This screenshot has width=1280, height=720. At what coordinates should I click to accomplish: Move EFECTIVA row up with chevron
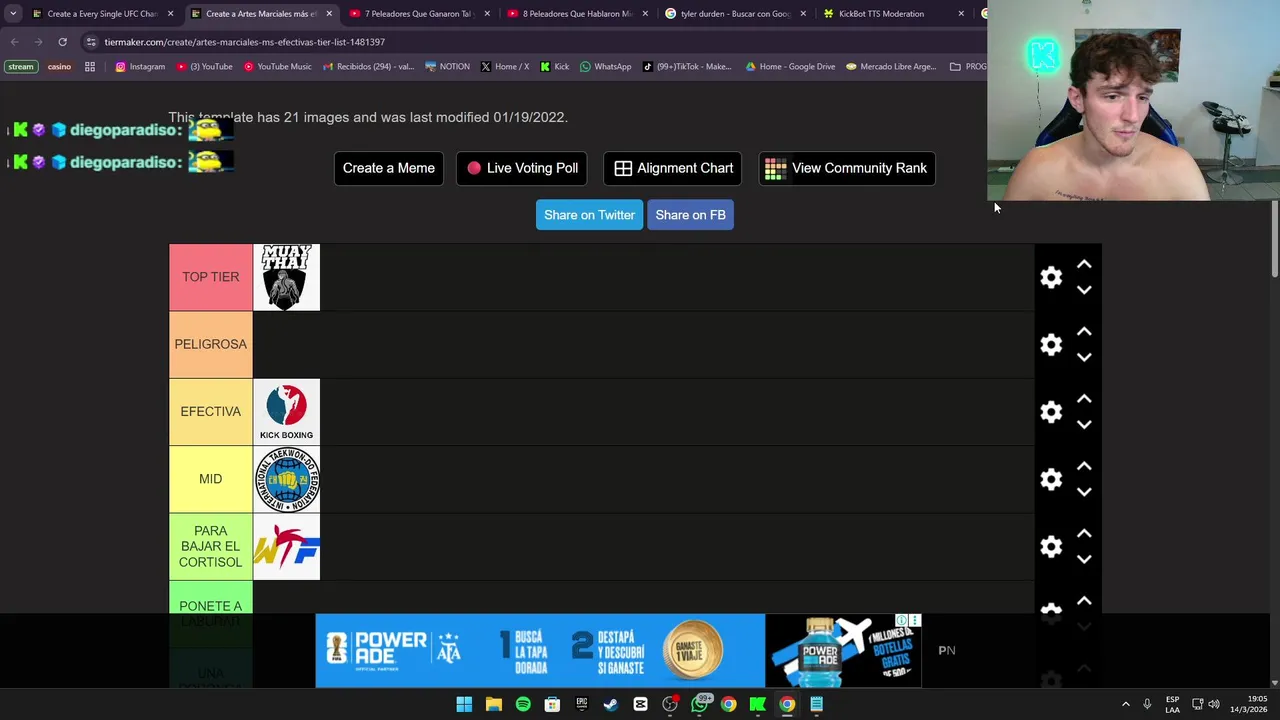point(1084,398)
